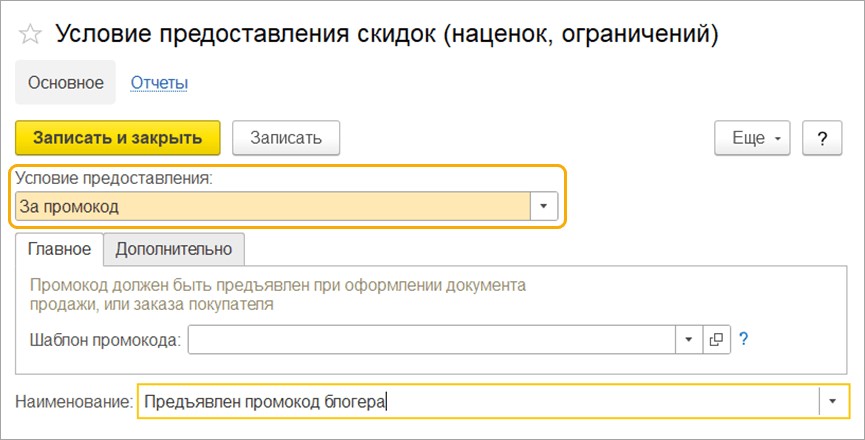Click the form title Условие предоставления скидок
The height and width of the screenshot is (440, 865).
click(x=386, y=34)
